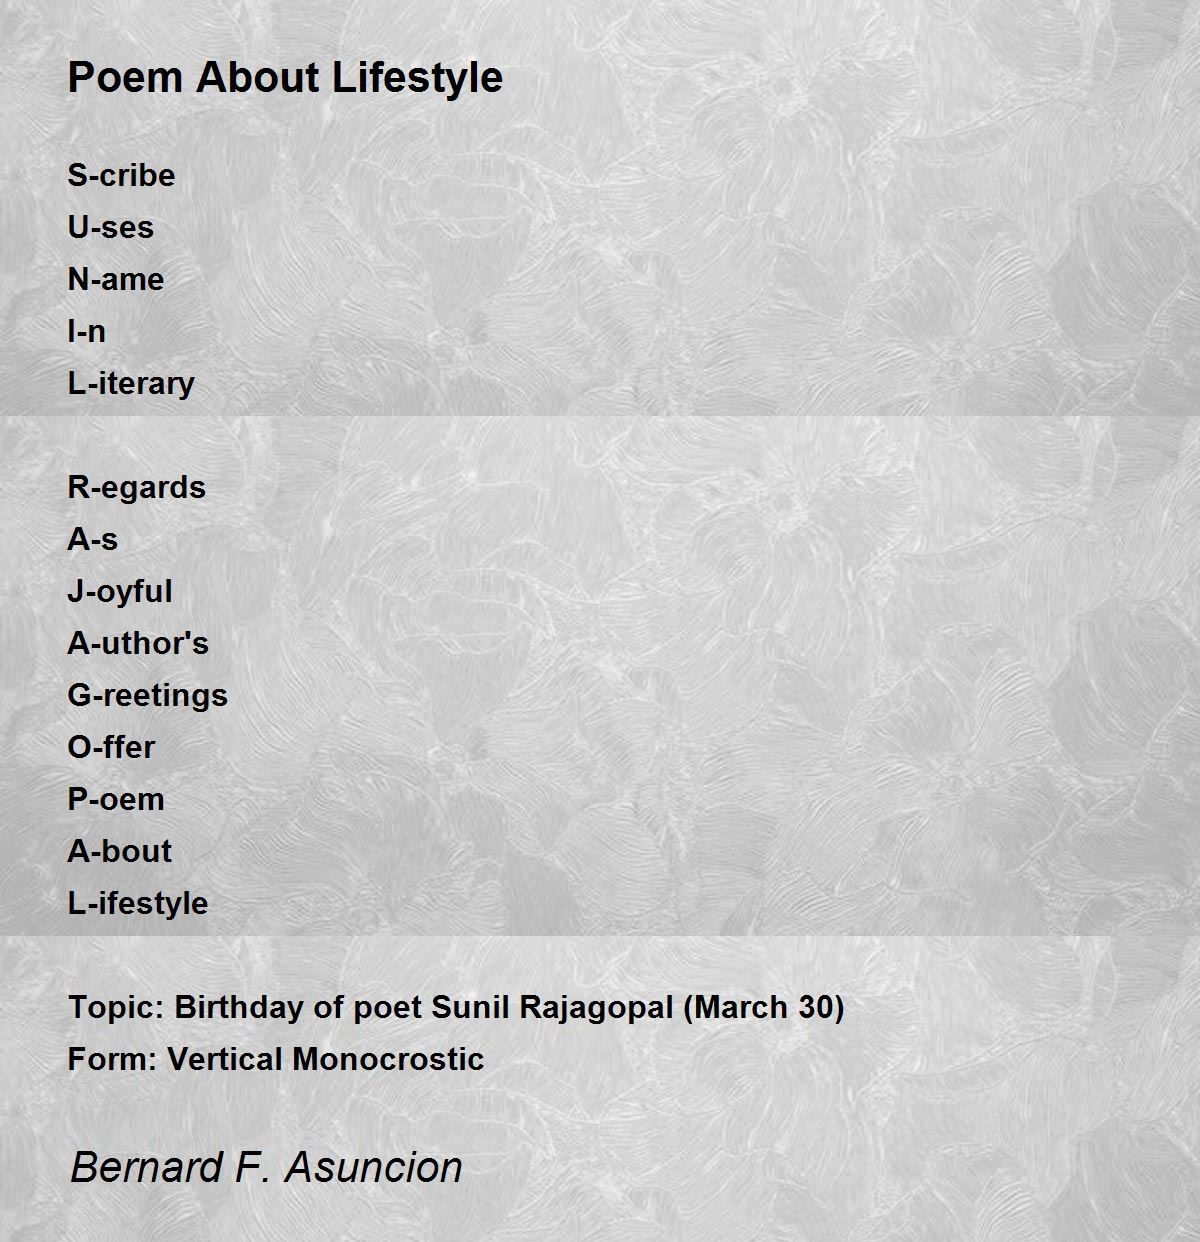The width and height of the screenshot is (1200, 1242).
Task: Click the line 'S-cribe'
Action: point(121,175)
